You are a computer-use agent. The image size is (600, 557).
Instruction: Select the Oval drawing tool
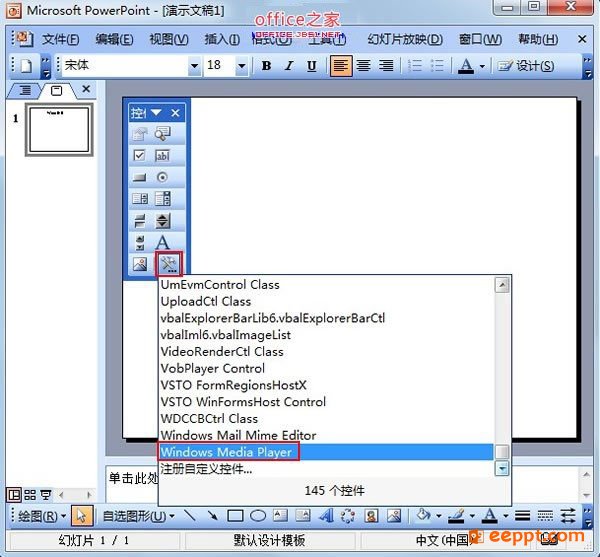coord(258,516)
